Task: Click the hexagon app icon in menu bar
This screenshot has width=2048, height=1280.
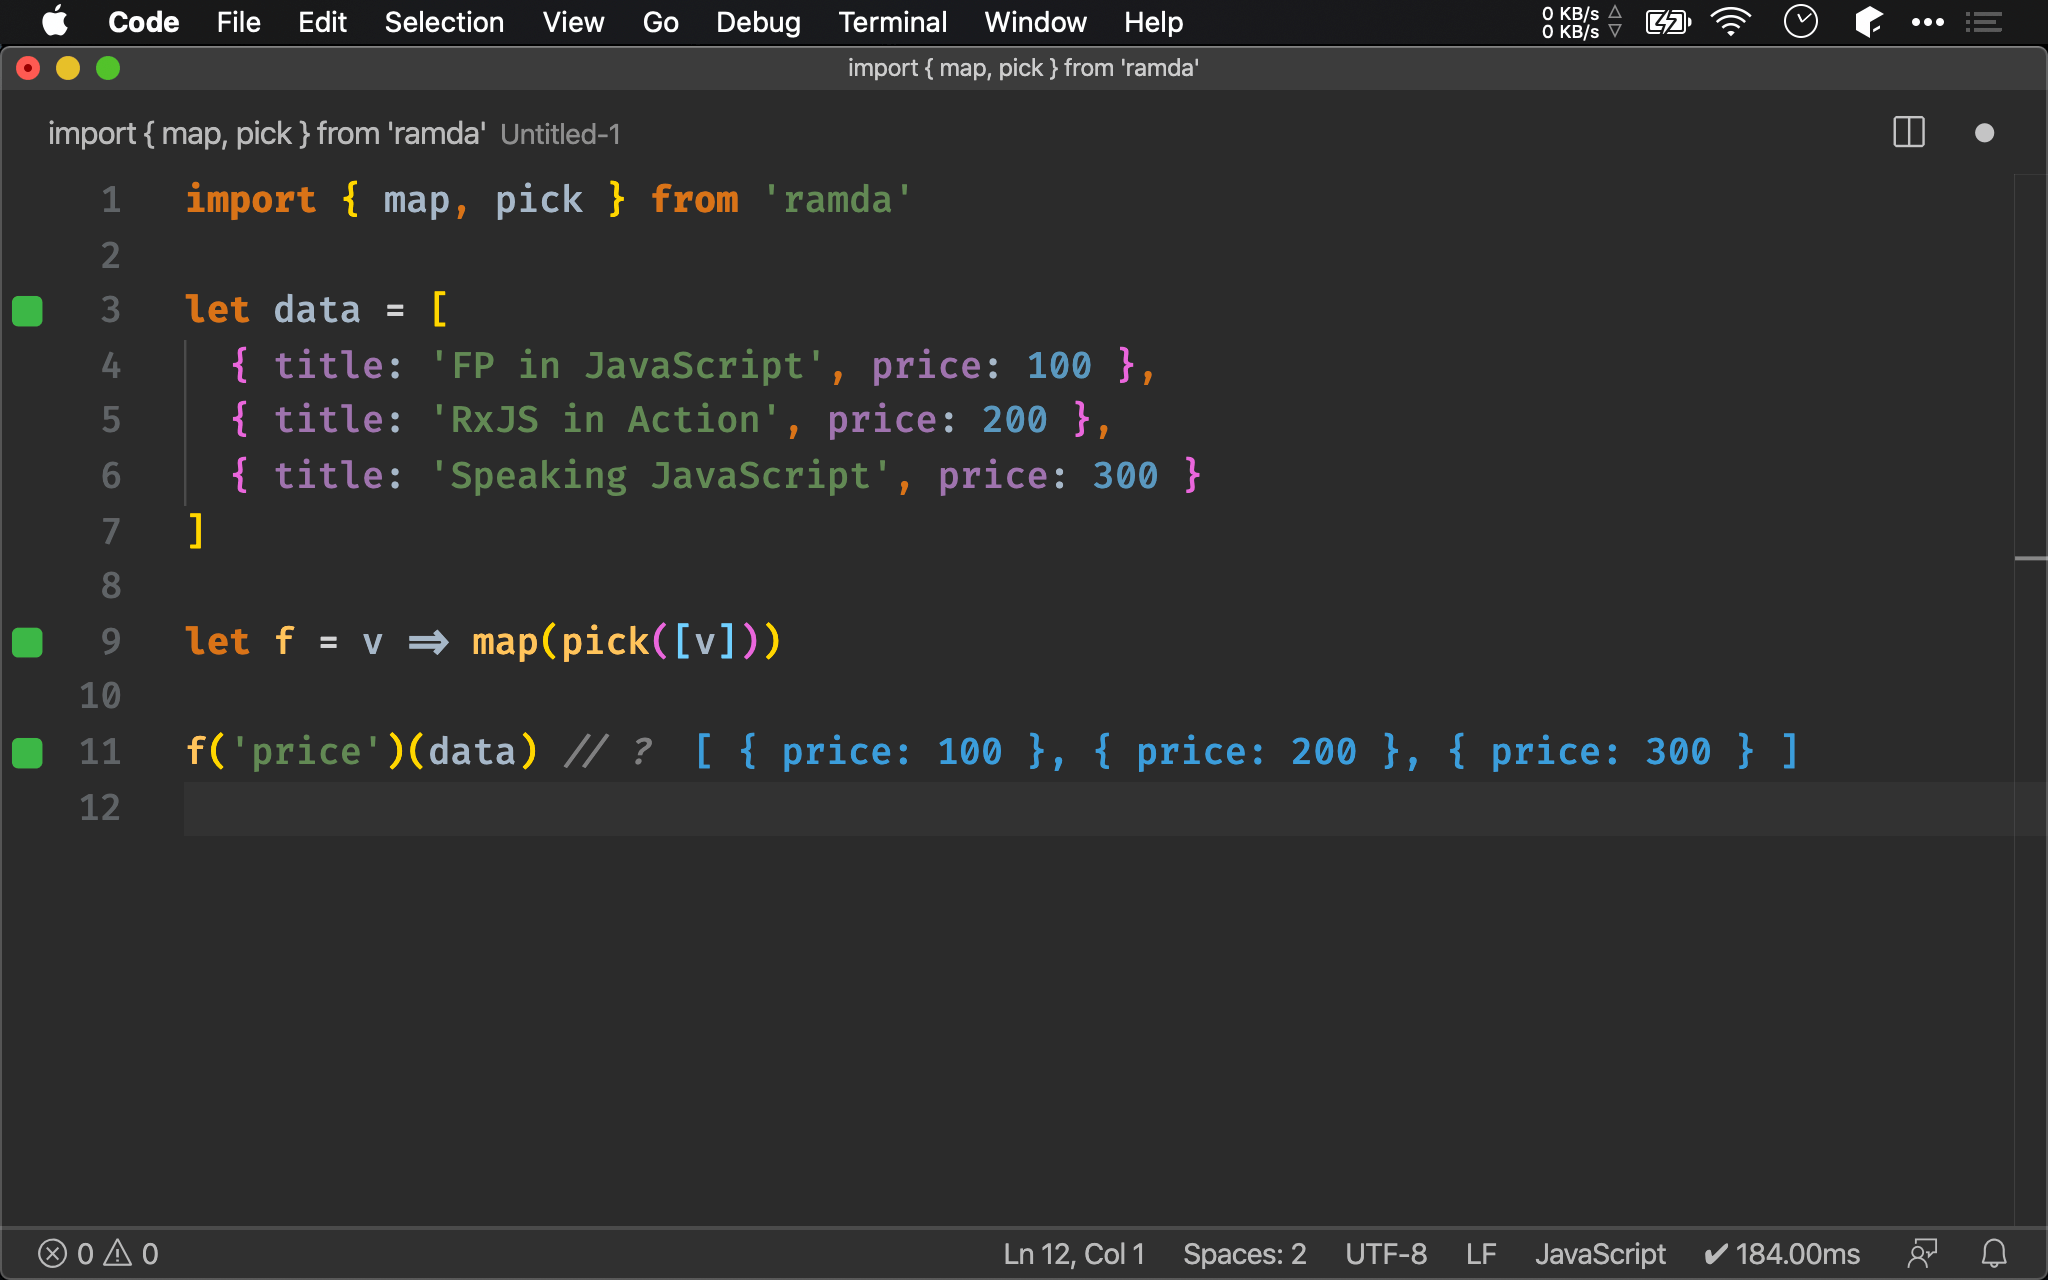Action: click(x=1868, y=22)
